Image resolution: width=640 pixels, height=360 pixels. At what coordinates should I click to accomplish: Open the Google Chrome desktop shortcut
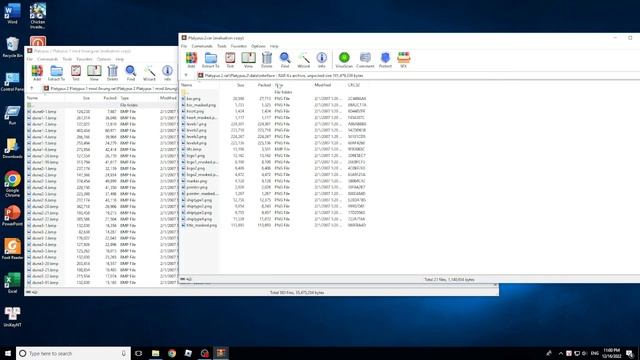(x=12, y=184)
